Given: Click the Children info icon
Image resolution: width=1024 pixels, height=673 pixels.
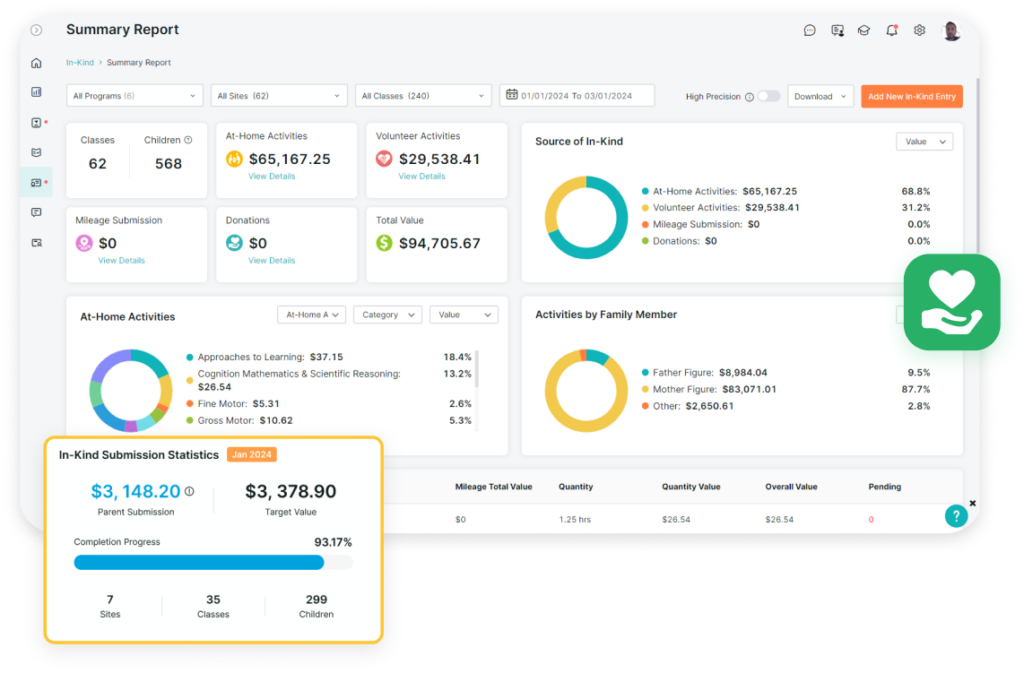Looking at the screenshot, I should 188,140.
